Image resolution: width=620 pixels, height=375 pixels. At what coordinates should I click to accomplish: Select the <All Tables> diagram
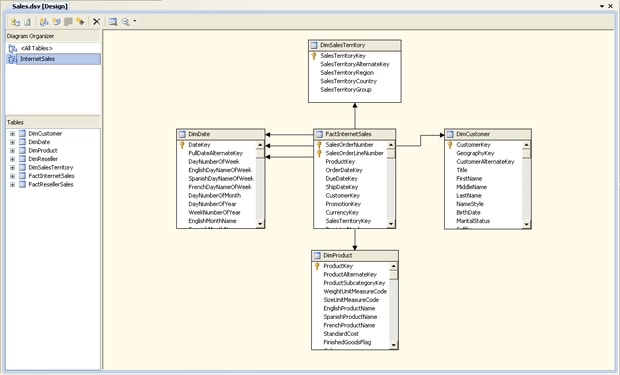[x=36, y=48]
